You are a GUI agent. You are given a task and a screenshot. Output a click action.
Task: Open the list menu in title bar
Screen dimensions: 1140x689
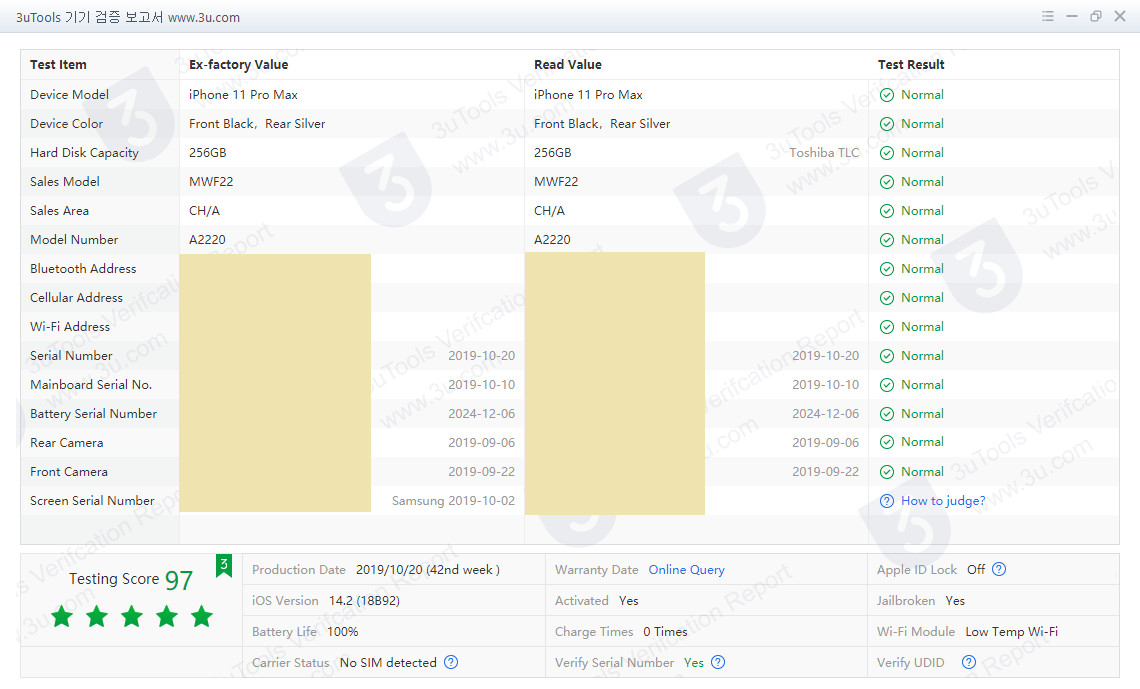click(1048, 16)
